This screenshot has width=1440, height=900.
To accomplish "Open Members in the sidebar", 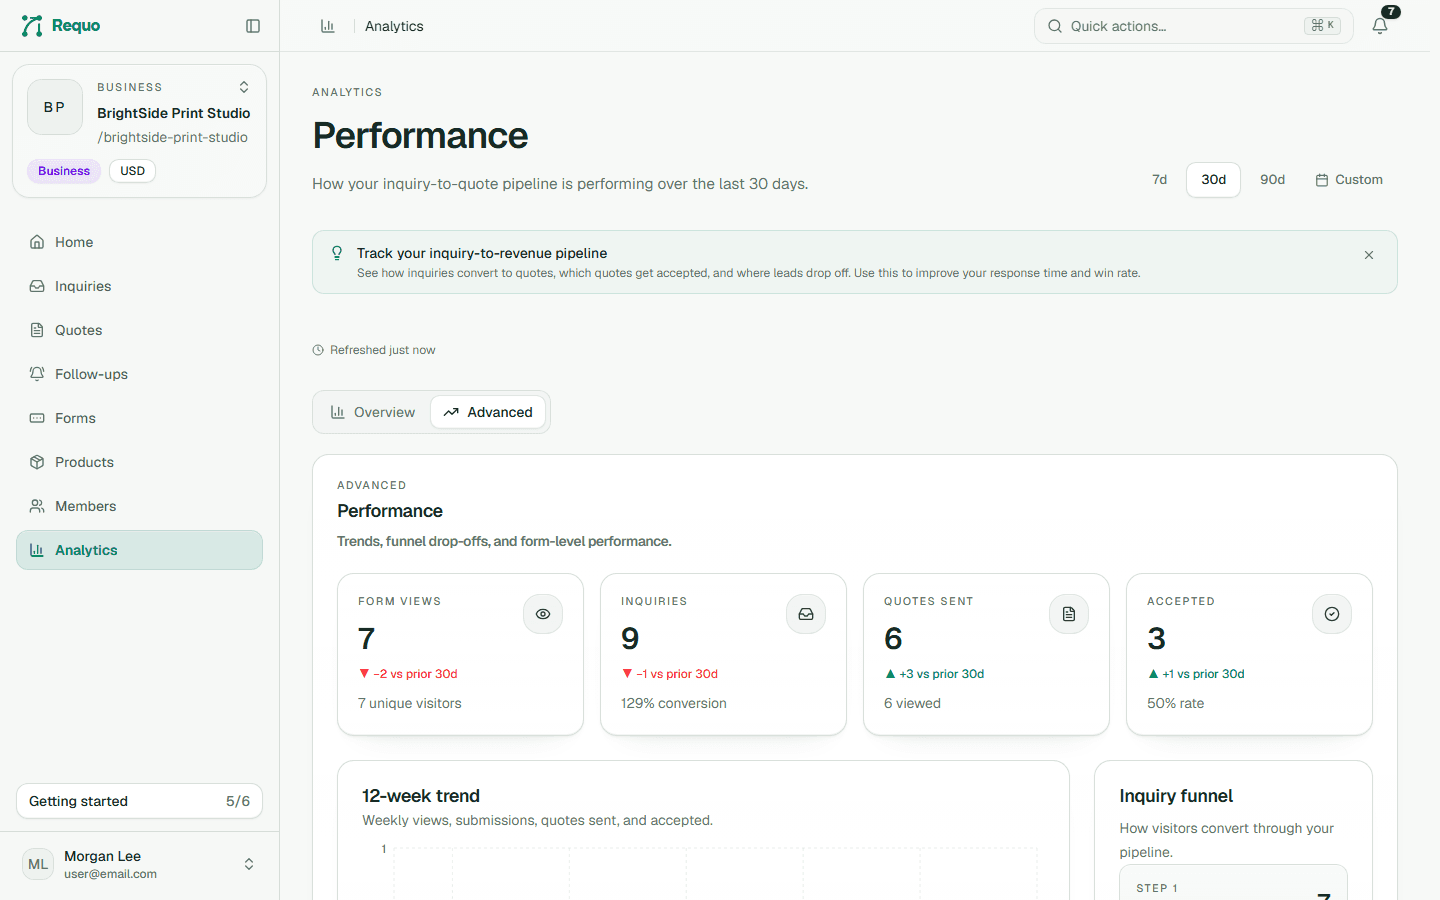I will (139, 506).
